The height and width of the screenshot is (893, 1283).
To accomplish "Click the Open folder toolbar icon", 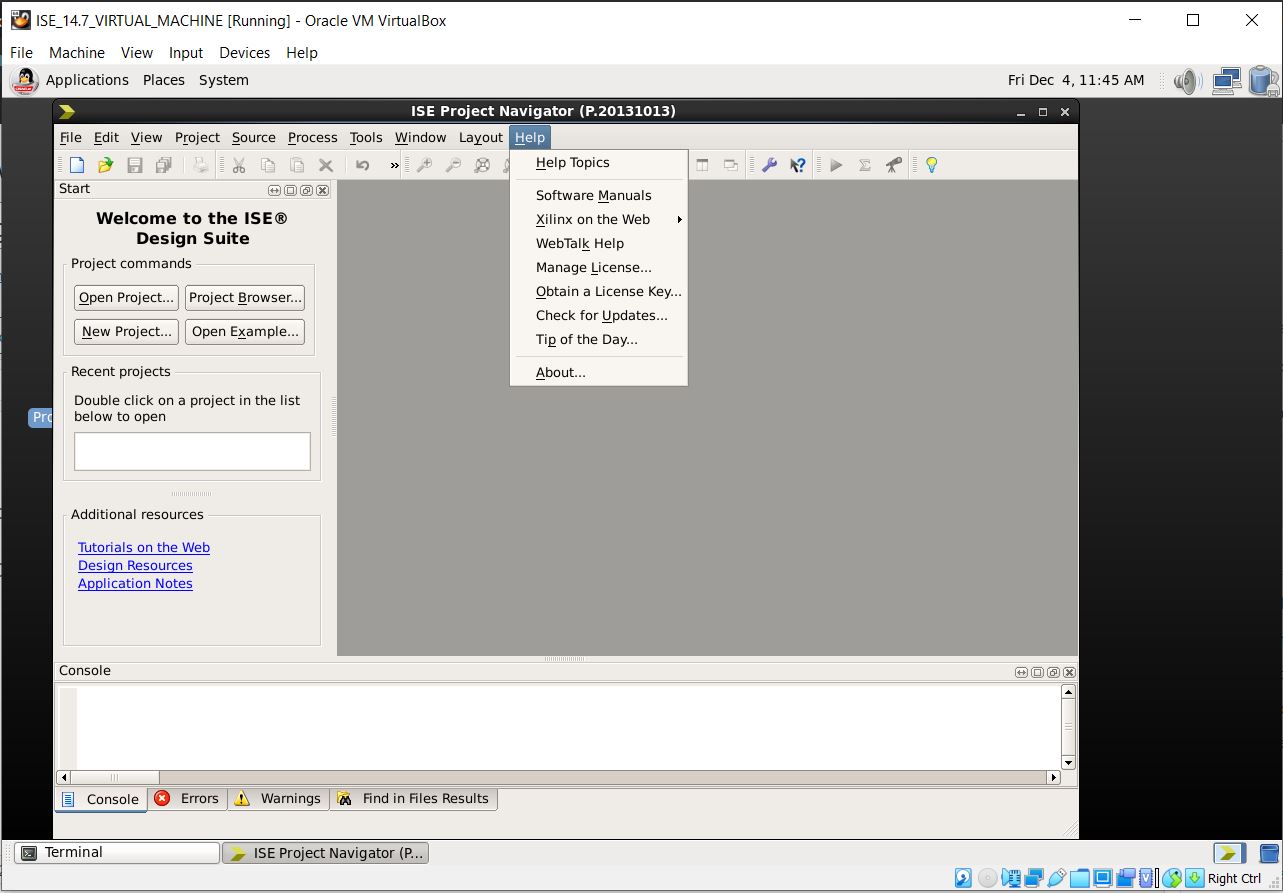I will (105, 165).
